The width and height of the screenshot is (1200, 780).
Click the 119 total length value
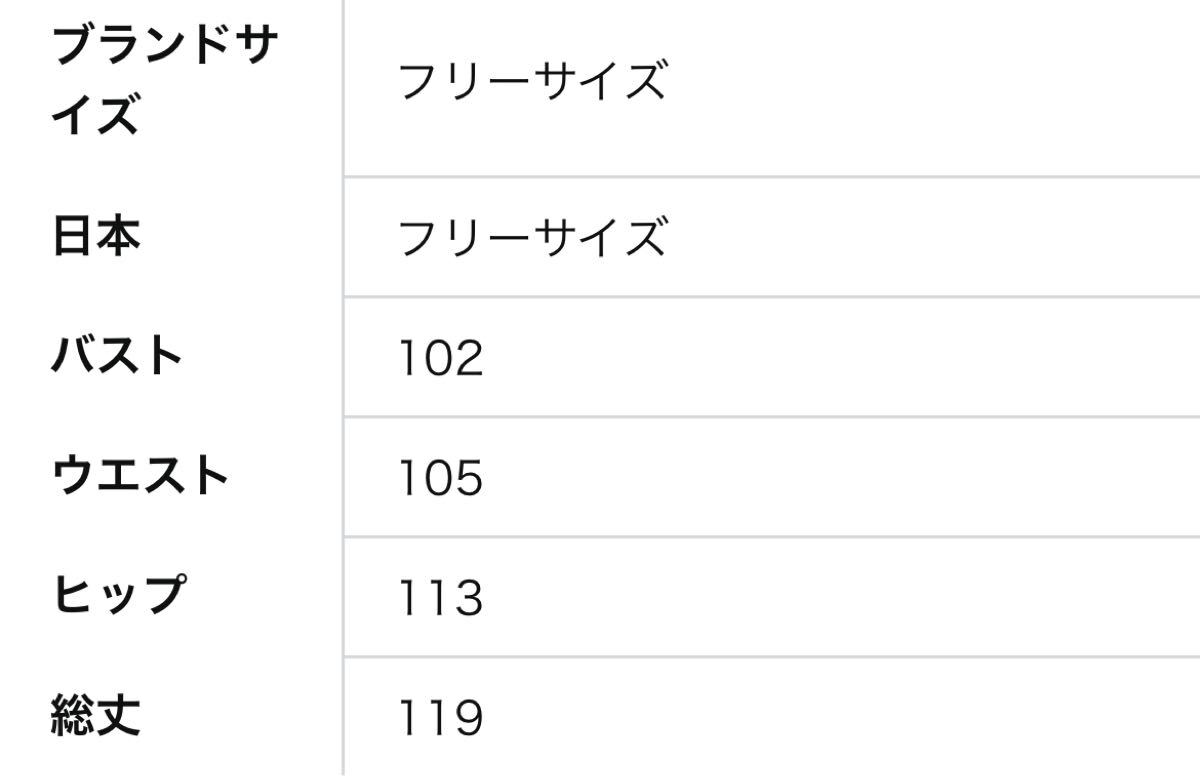click(x=441, y=717)
